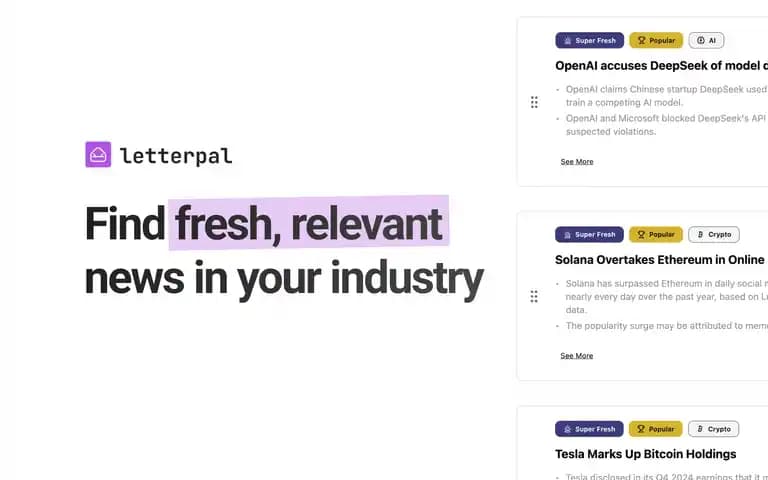Expand See More on the Solana article
This screenshot has width=768, height=480.
tap(576, 356)
